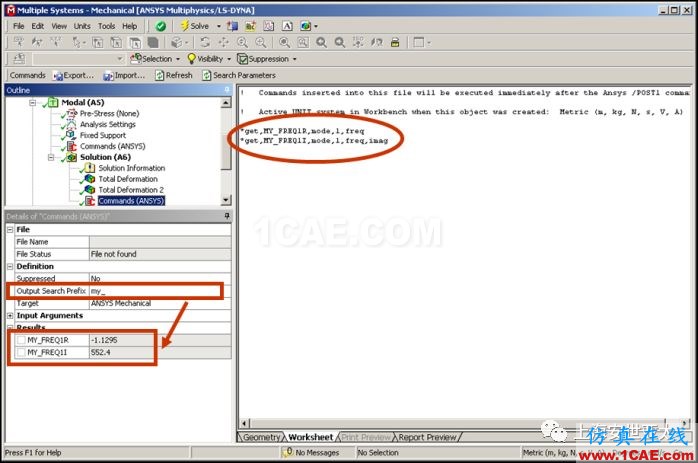Open the Visibility dropdown
The image size is (698, 463).
pyautogui.click(x=209, y=59)
